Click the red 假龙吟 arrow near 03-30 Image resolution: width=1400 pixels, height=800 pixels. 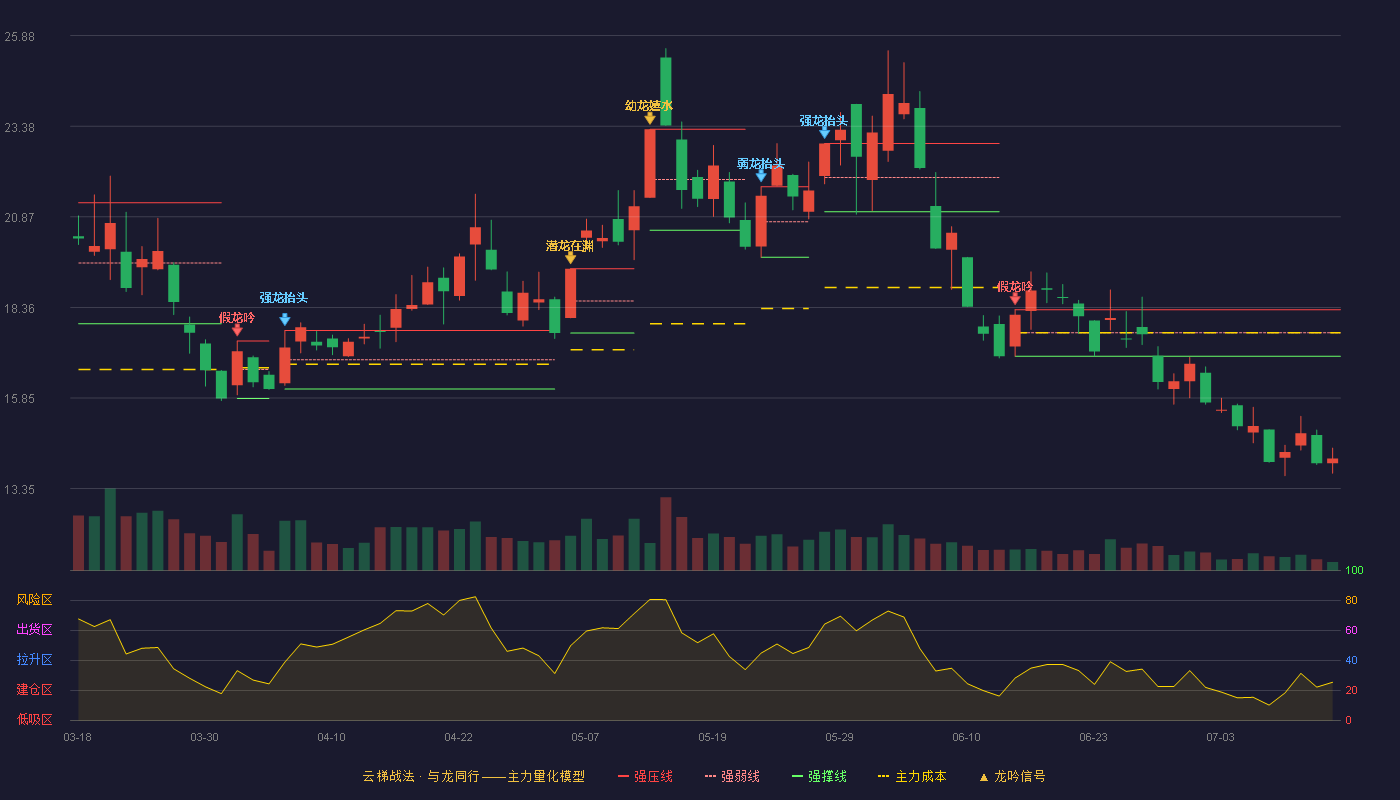237,330
